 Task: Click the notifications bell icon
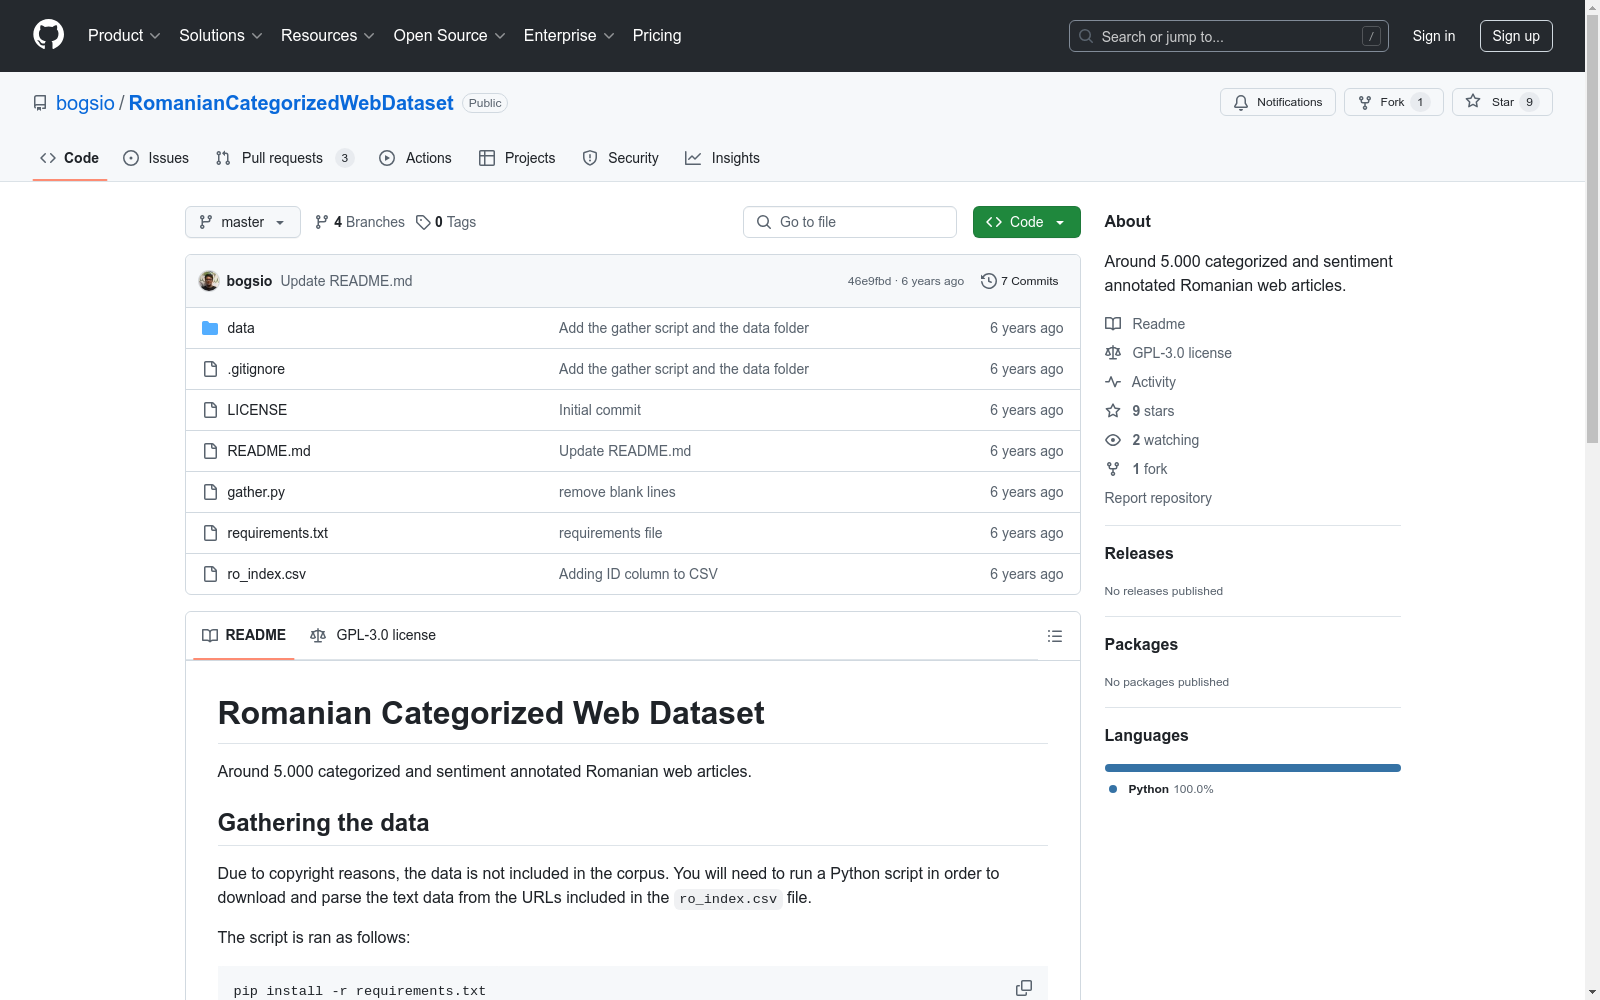[x=1241, y=102]
